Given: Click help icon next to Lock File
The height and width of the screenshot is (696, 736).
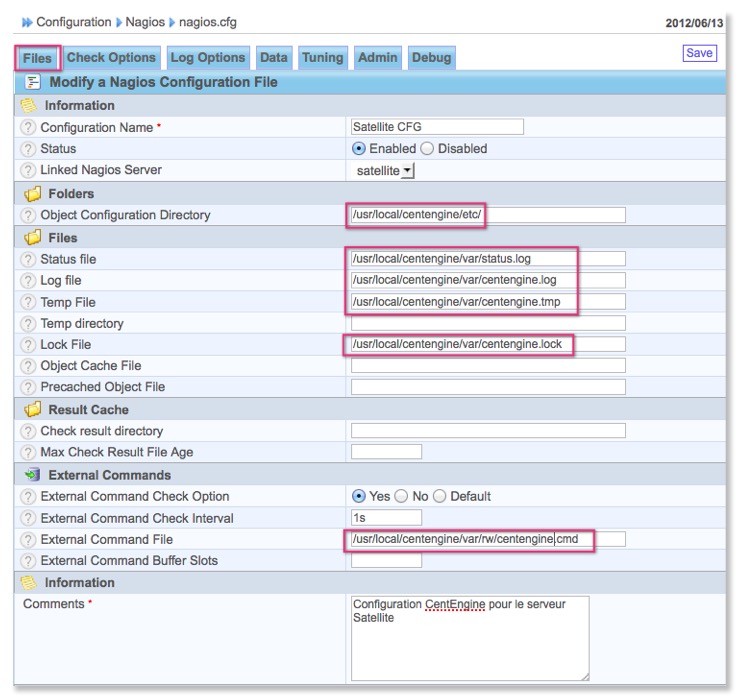Looking at the screenshot, I should pos(27,344).
